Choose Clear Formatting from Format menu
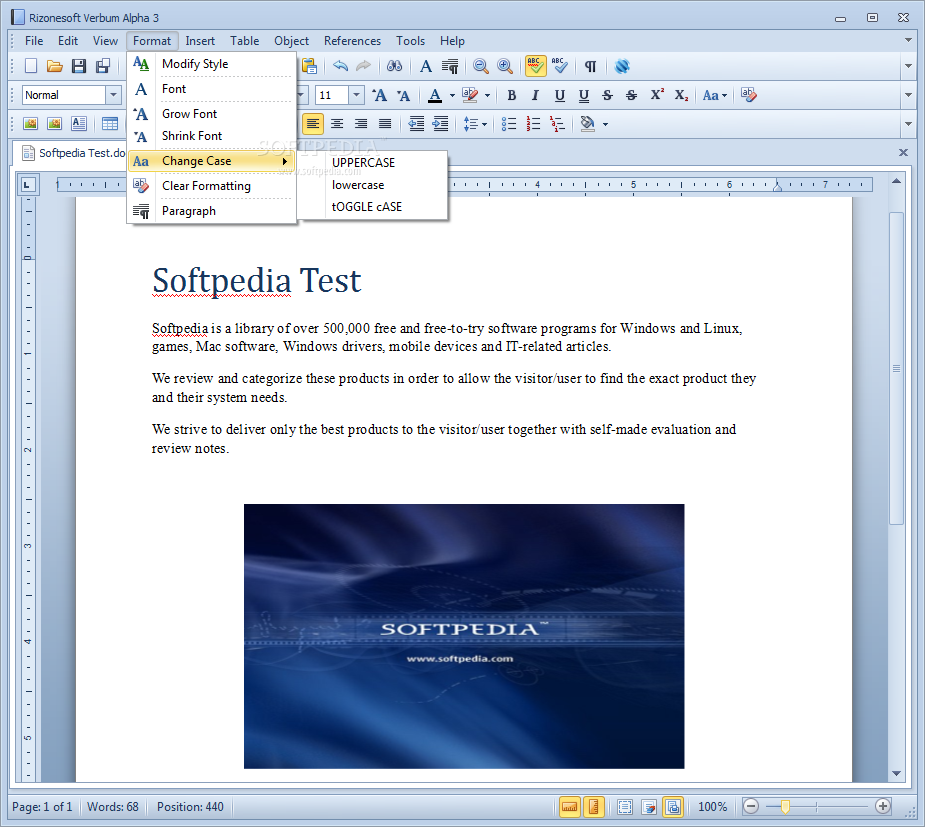Image resolution: width=925 pixels, height=827 pixels. [x=211, y=186]
